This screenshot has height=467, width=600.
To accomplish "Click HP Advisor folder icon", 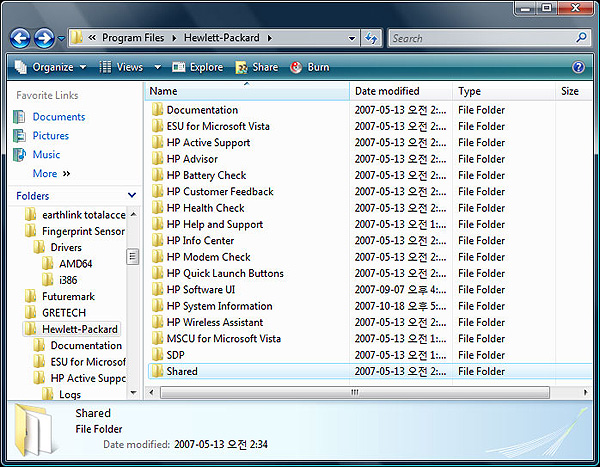I will pyautogui.click(x=157, y=159).
